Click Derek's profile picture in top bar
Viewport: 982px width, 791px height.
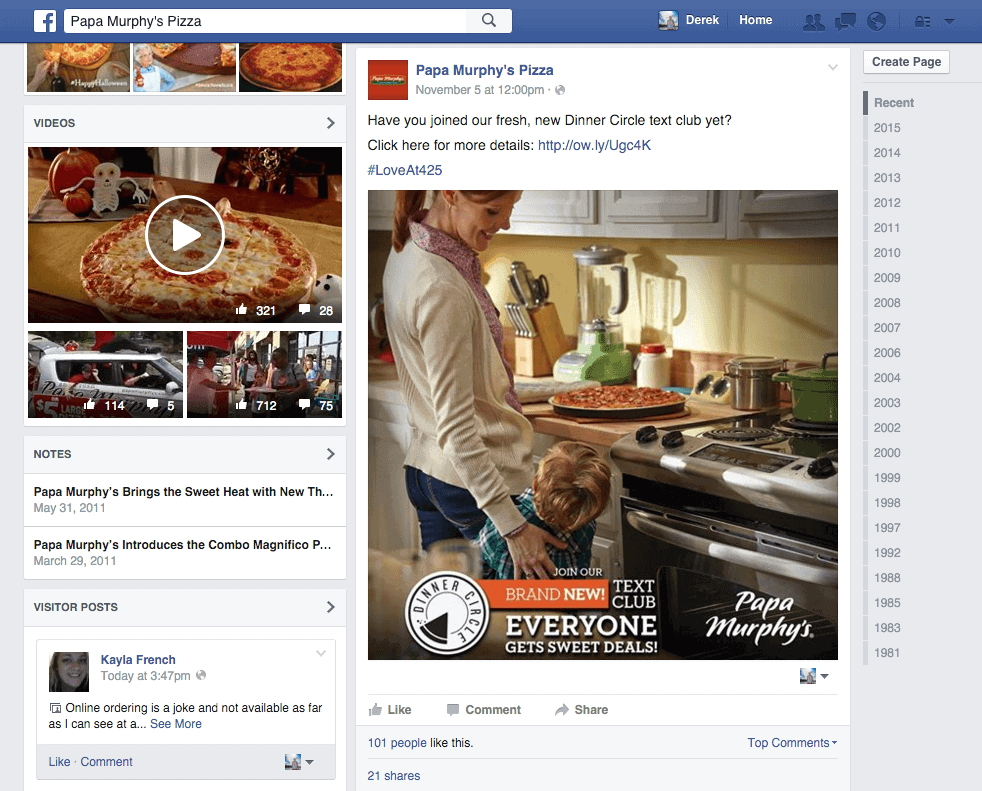668,20
